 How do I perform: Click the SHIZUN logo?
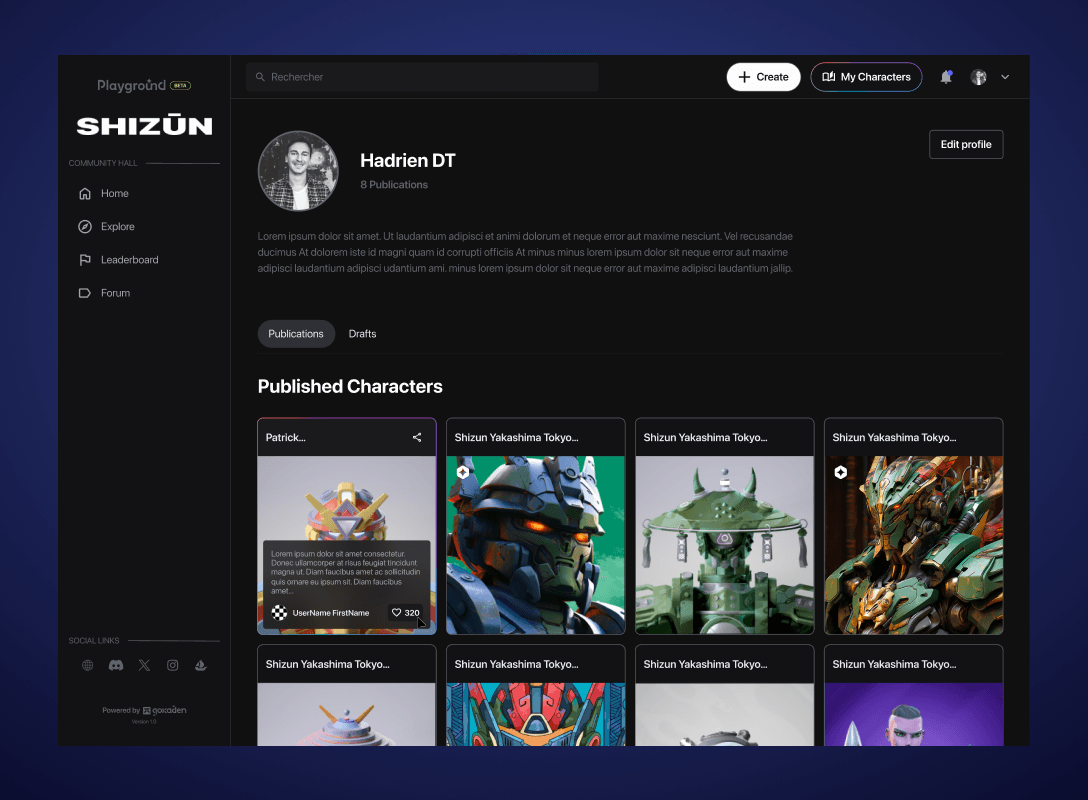click(x=144, y=126)
